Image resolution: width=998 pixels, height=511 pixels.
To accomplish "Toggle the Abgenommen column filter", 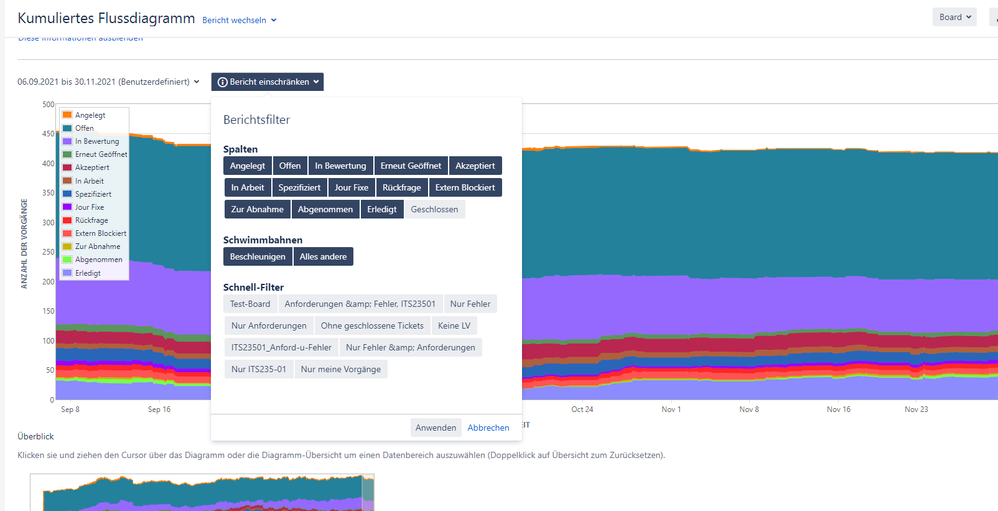I will coord(325,209).
